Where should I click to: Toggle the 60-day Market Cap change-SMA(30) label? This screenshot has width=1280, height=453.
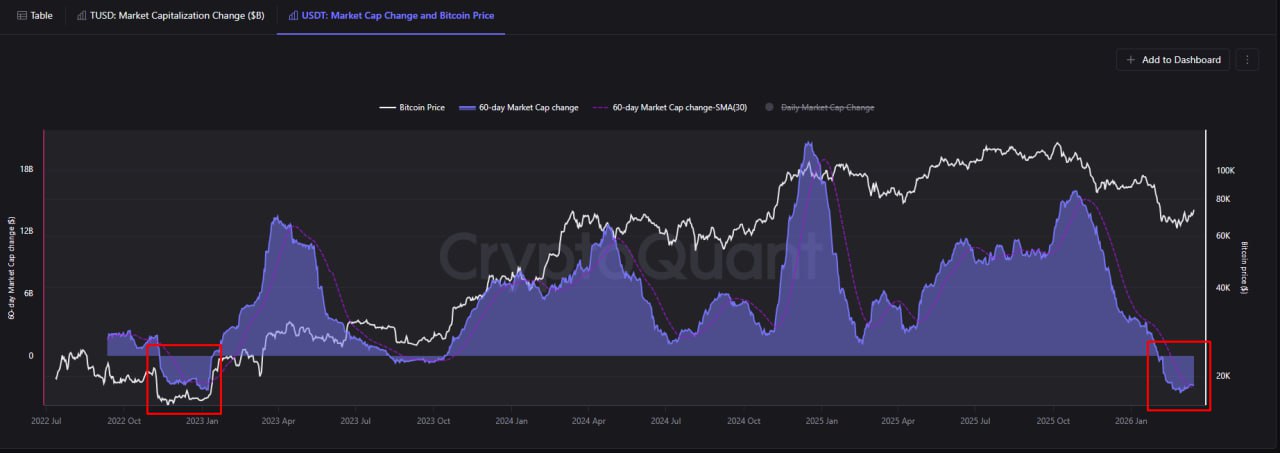[x=679, y=107]
